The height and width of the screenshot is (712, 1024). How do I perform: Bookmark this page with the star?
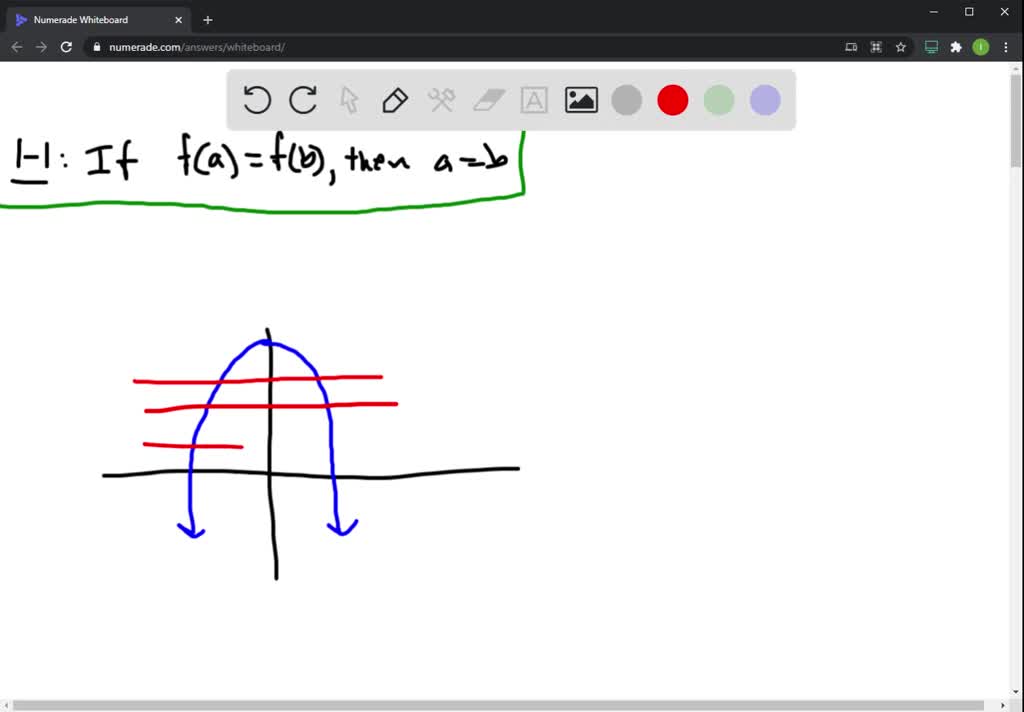point(901,47)
